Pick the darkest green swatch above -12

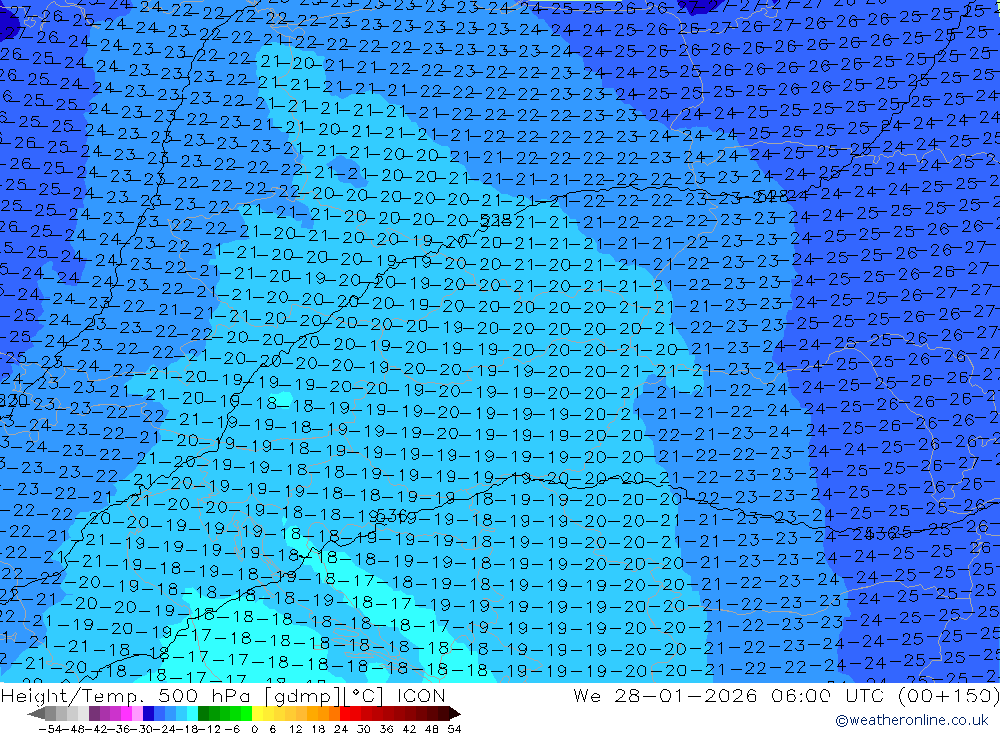[203, 713]
